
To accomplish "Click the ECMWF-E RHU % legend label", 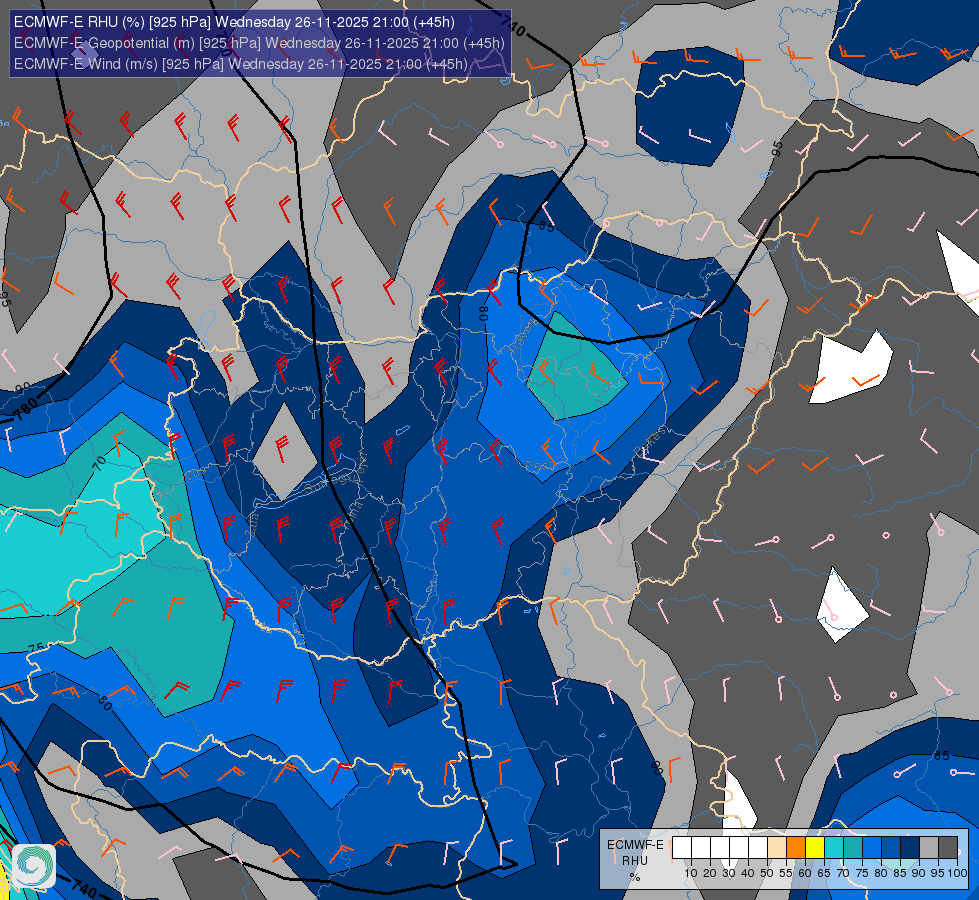I will [x=635, y=861].
